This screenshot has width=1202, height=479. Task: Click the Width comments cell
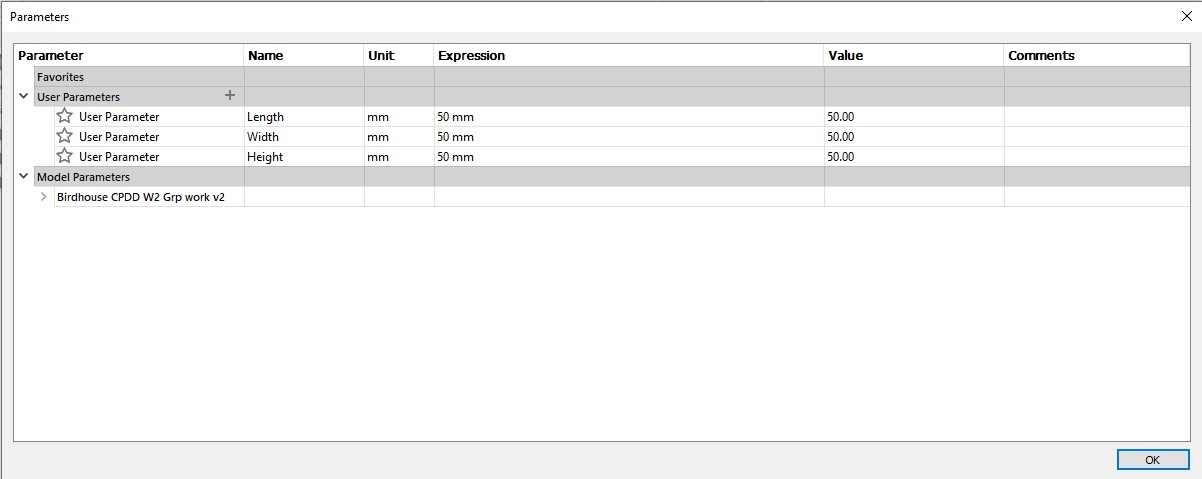point(1097,136)
